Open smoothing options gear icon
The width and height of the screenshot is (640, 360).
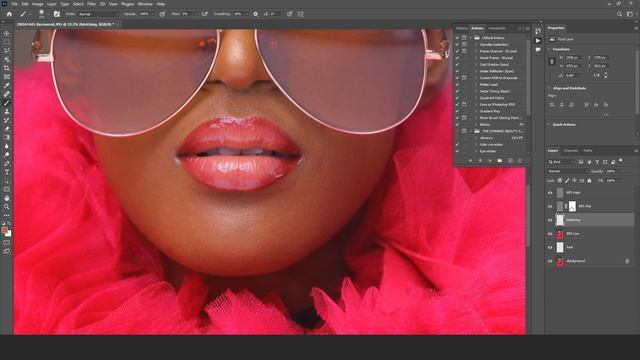(256, 14)
